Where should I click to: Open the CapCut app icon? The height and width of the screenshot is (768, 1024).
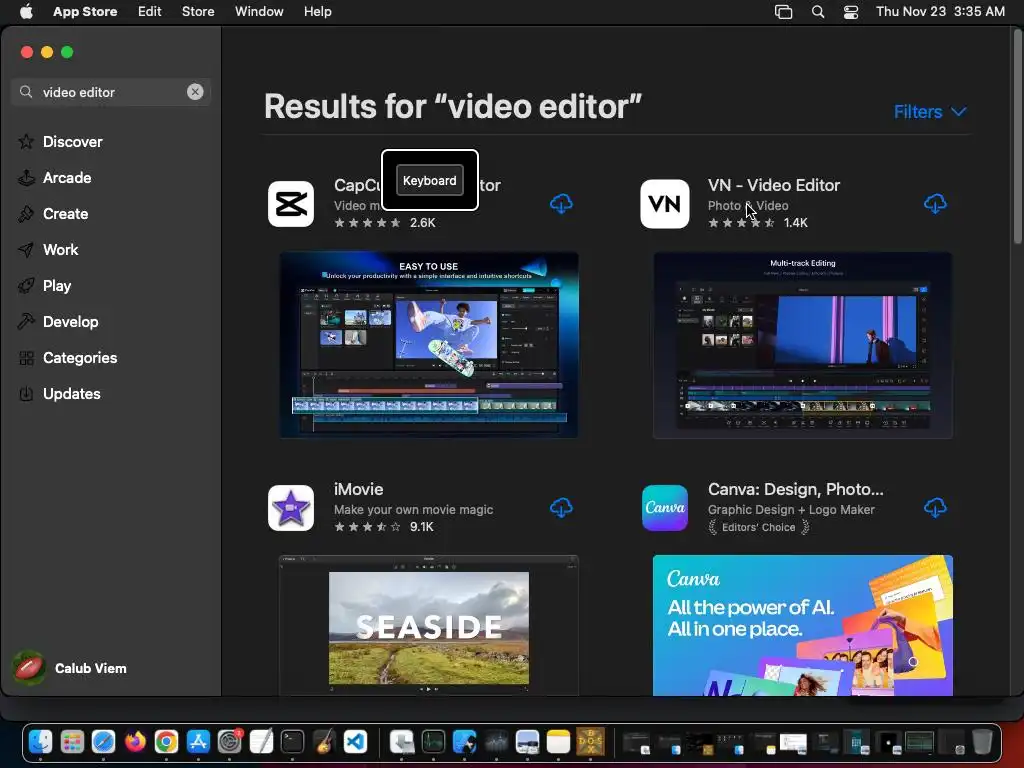tap(291, 204)
